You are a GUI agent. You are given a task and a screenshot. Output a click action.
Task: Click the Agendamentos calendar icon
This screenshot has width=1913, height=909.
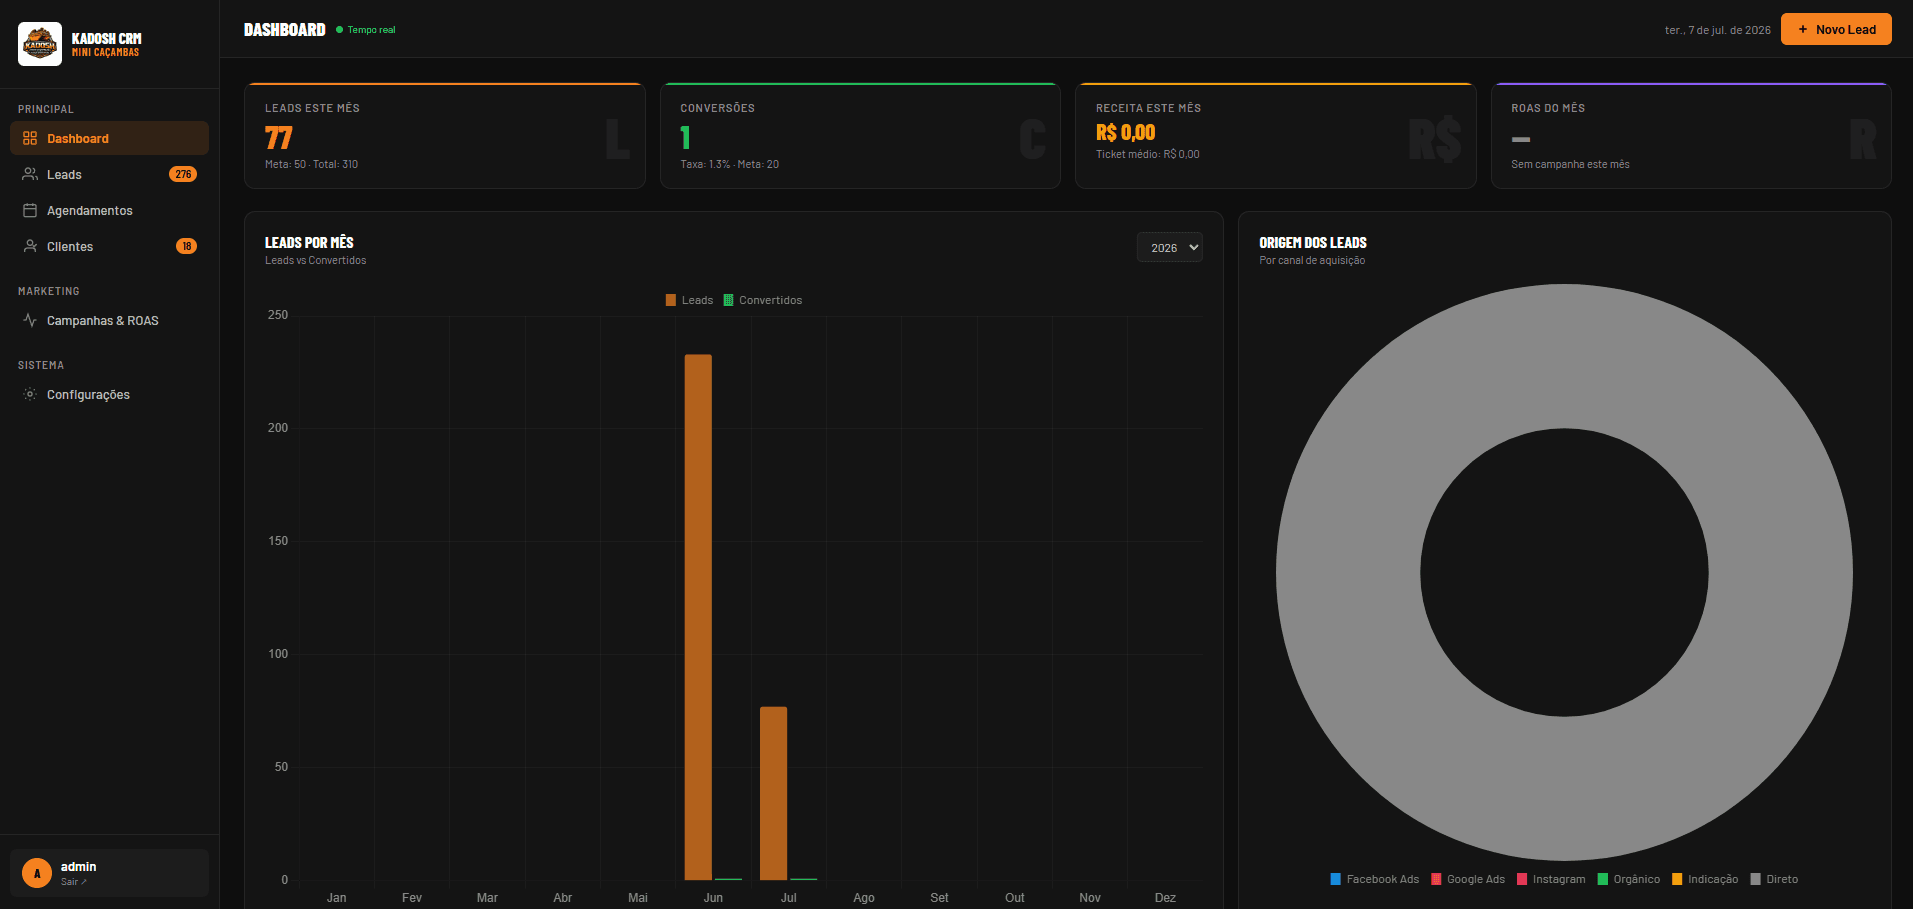30,210
